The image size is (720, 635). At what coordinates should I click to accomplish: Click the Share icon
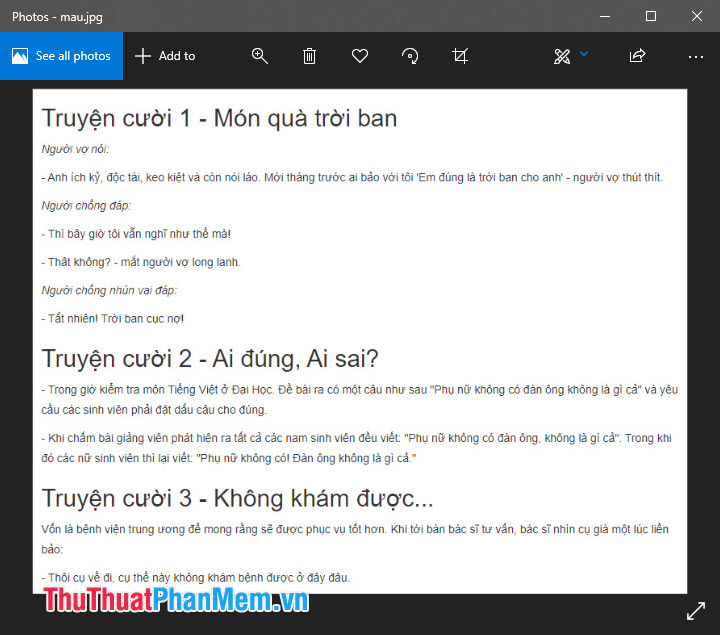point(637,56)
